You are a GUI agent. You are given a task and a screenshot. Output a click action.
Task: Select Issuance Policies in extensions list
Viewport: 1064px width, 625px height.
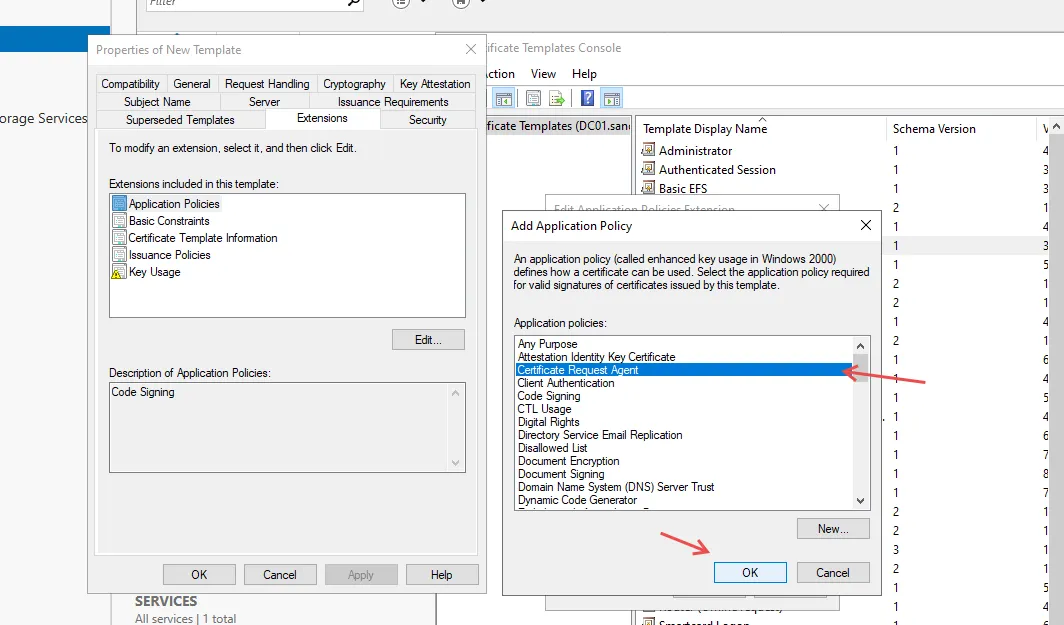(x=169, y=255)
